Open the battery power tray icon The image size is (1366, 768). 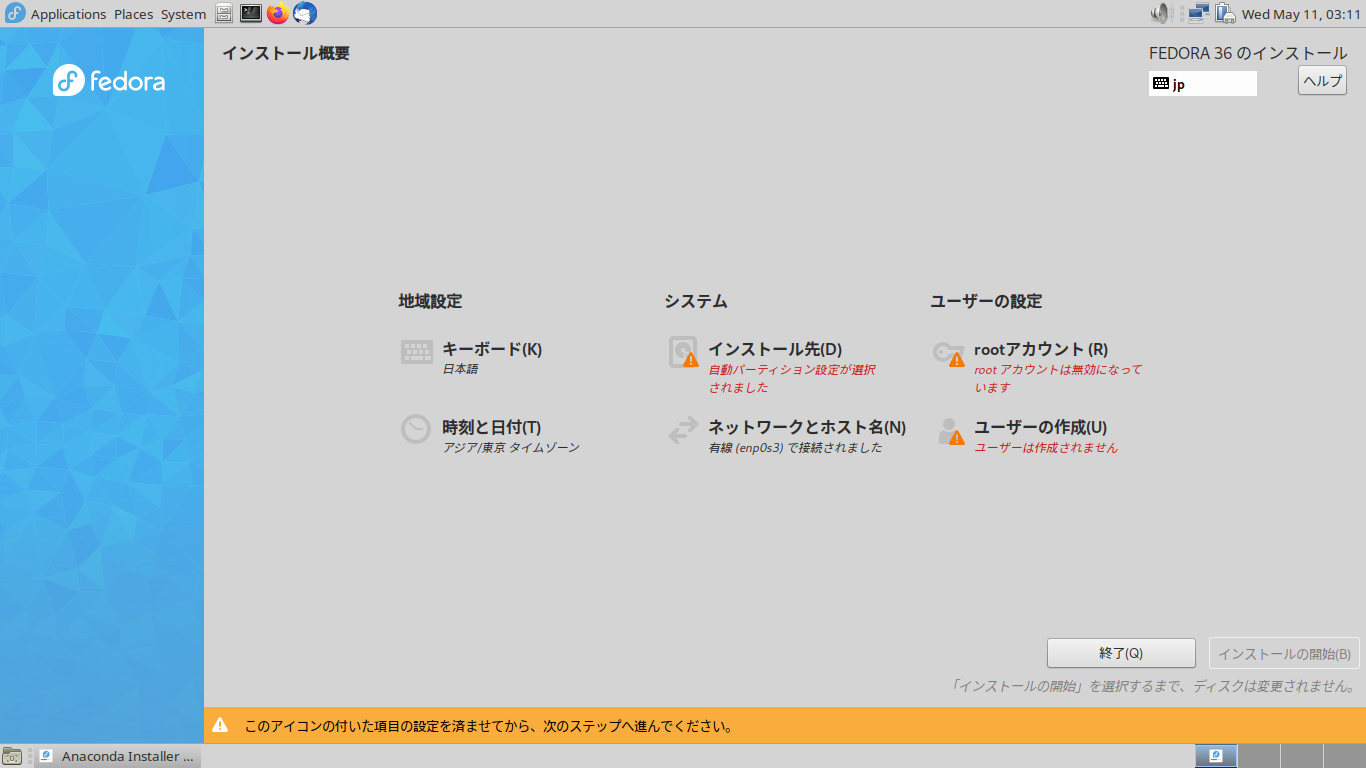pos(1225,14)
